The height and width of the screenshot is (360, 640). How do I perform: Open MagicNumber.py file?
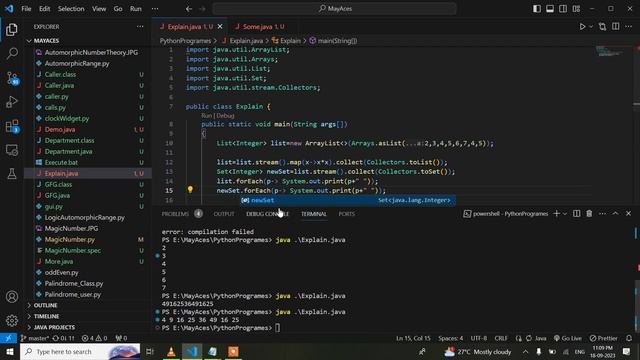pos(69,240)
